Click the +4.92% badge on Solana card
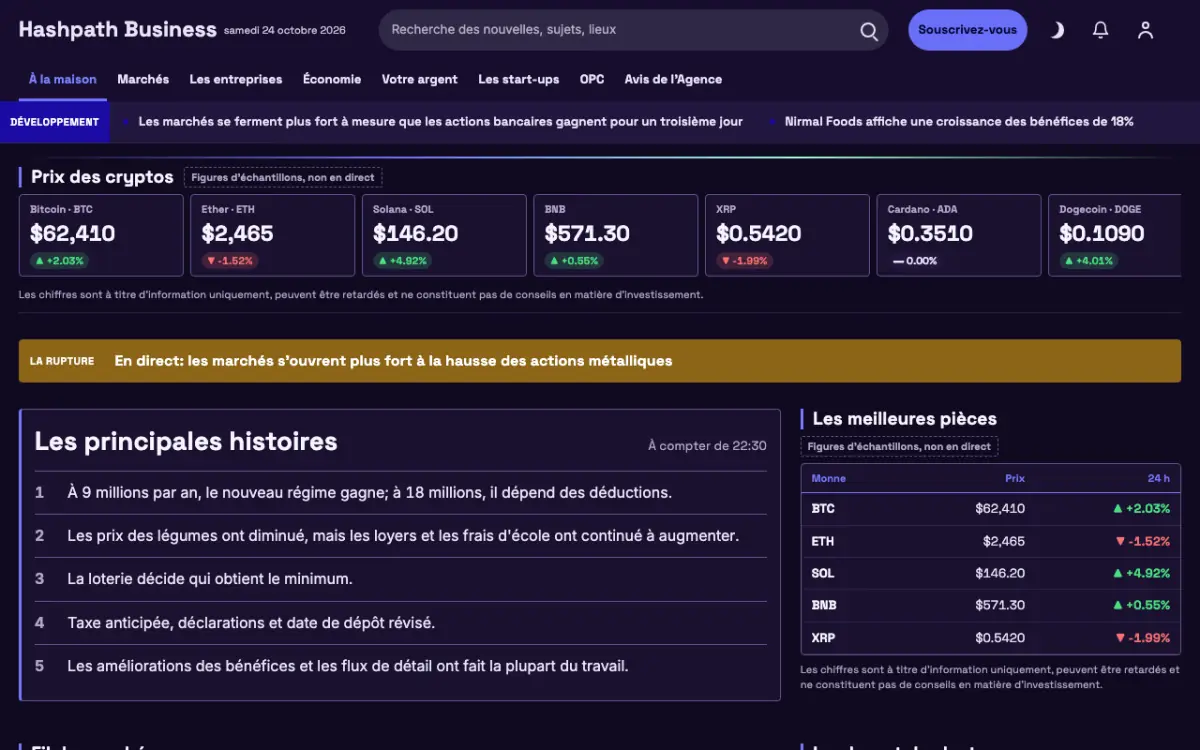The height and width of the screenshot is (750, 1200). click(402, 260)
